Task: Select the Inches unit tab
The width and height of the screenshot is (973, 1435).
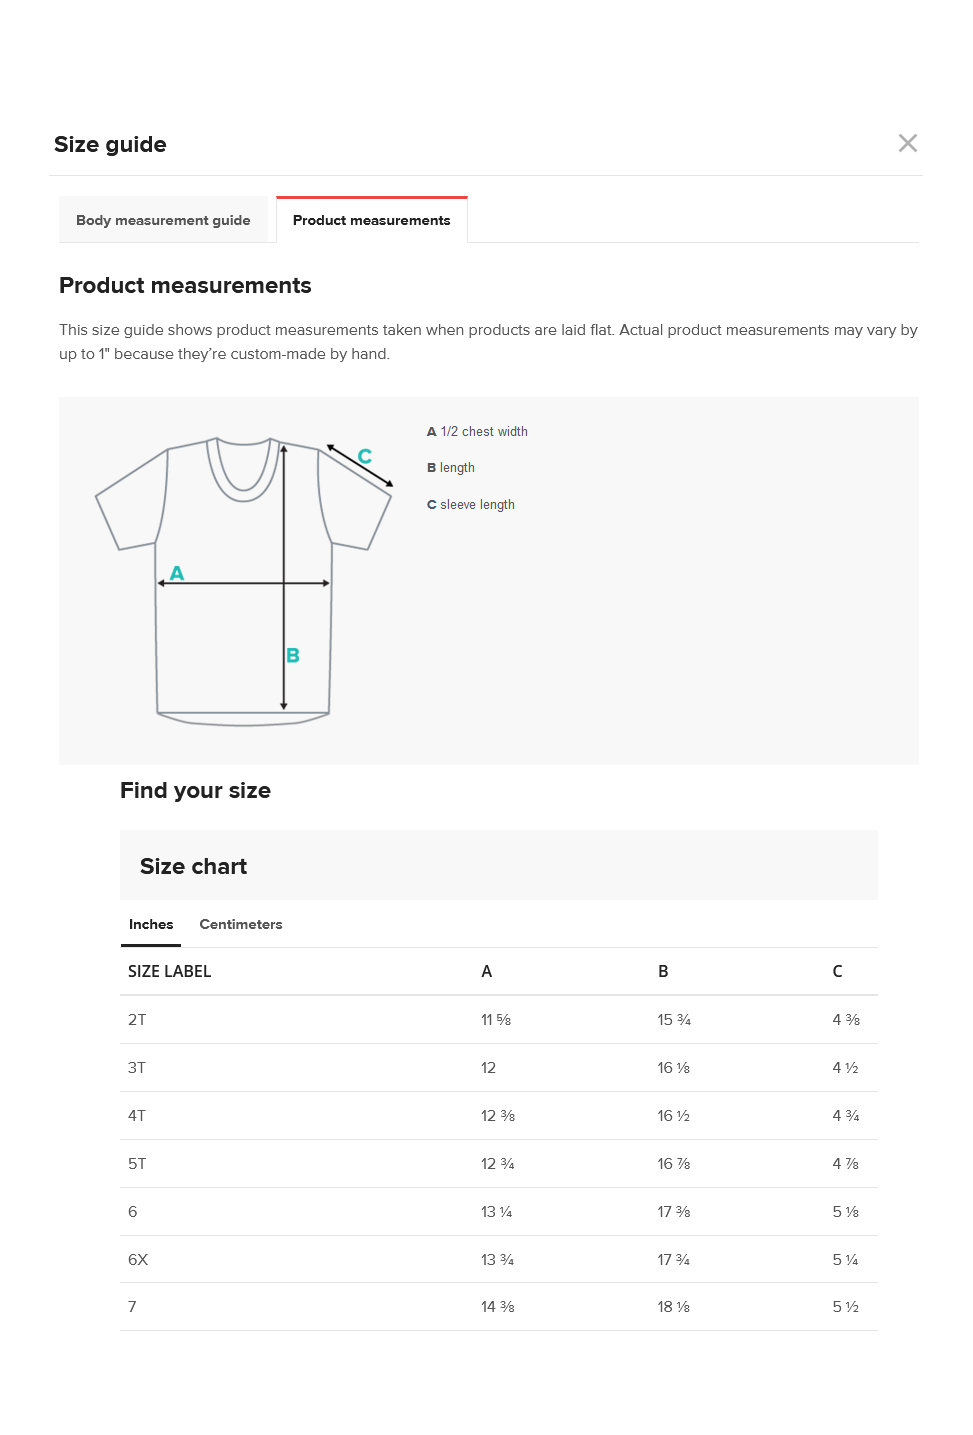Action: tap(151, 924)
